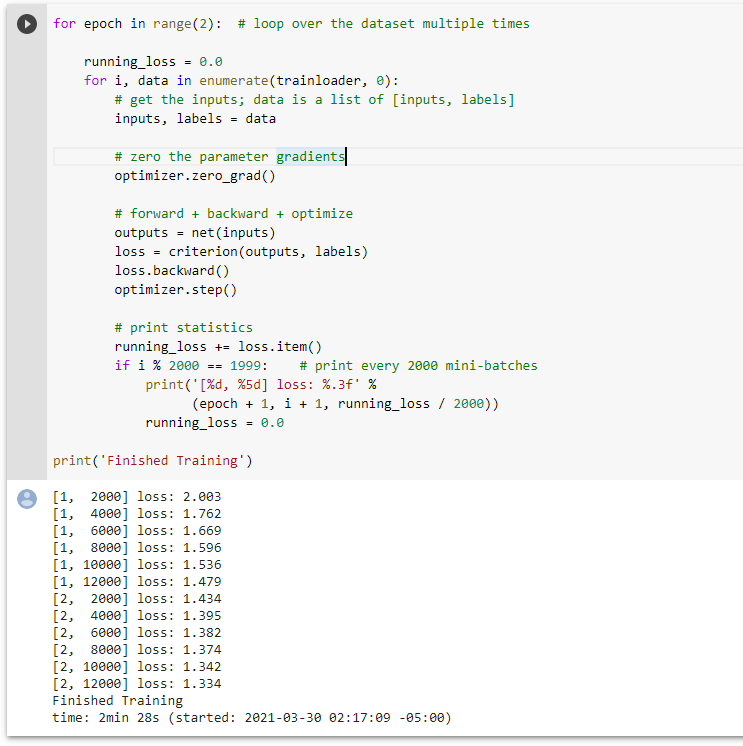Click the 'inputs, labels = data' line

click(195, 119)
